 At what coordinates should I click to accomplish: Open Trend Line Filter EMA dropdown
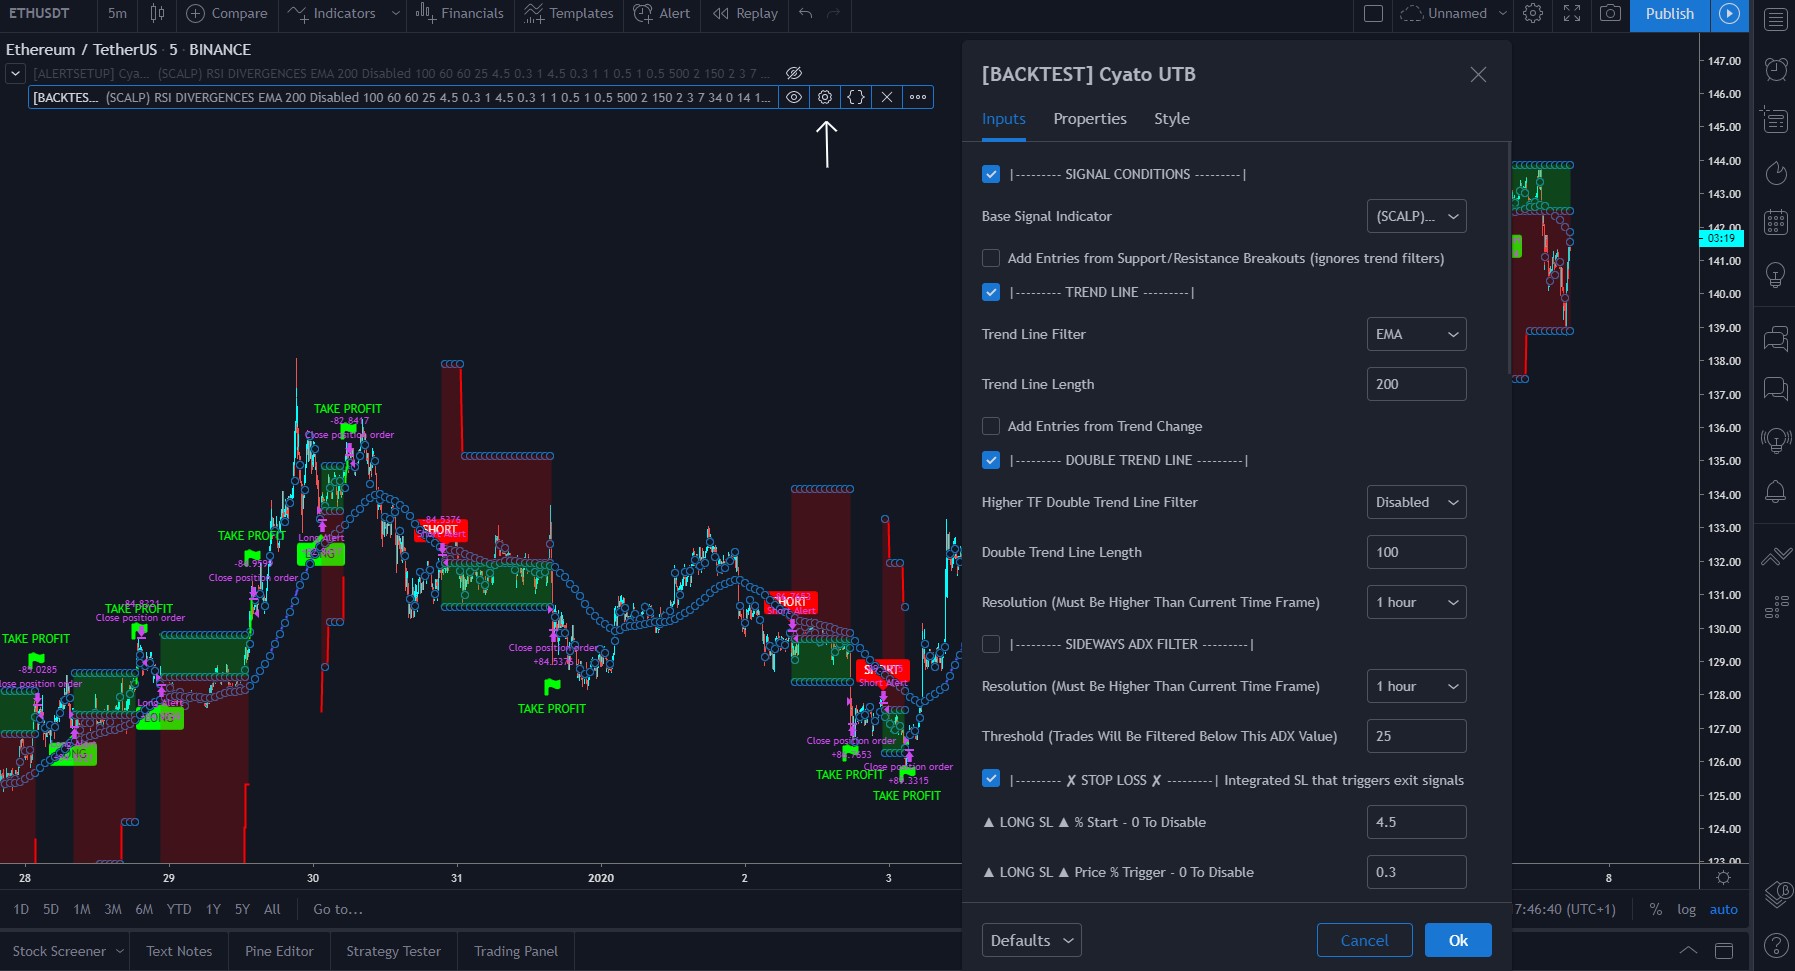1416,334
